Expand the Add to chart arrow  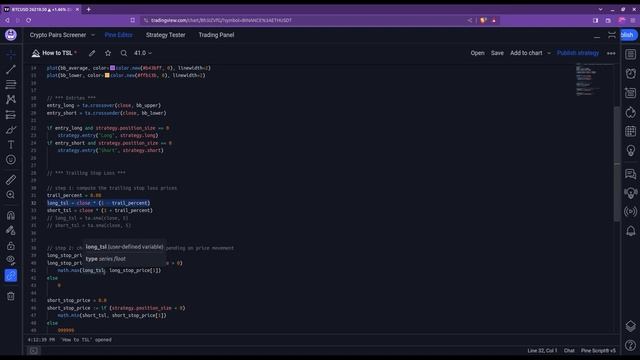549,53
